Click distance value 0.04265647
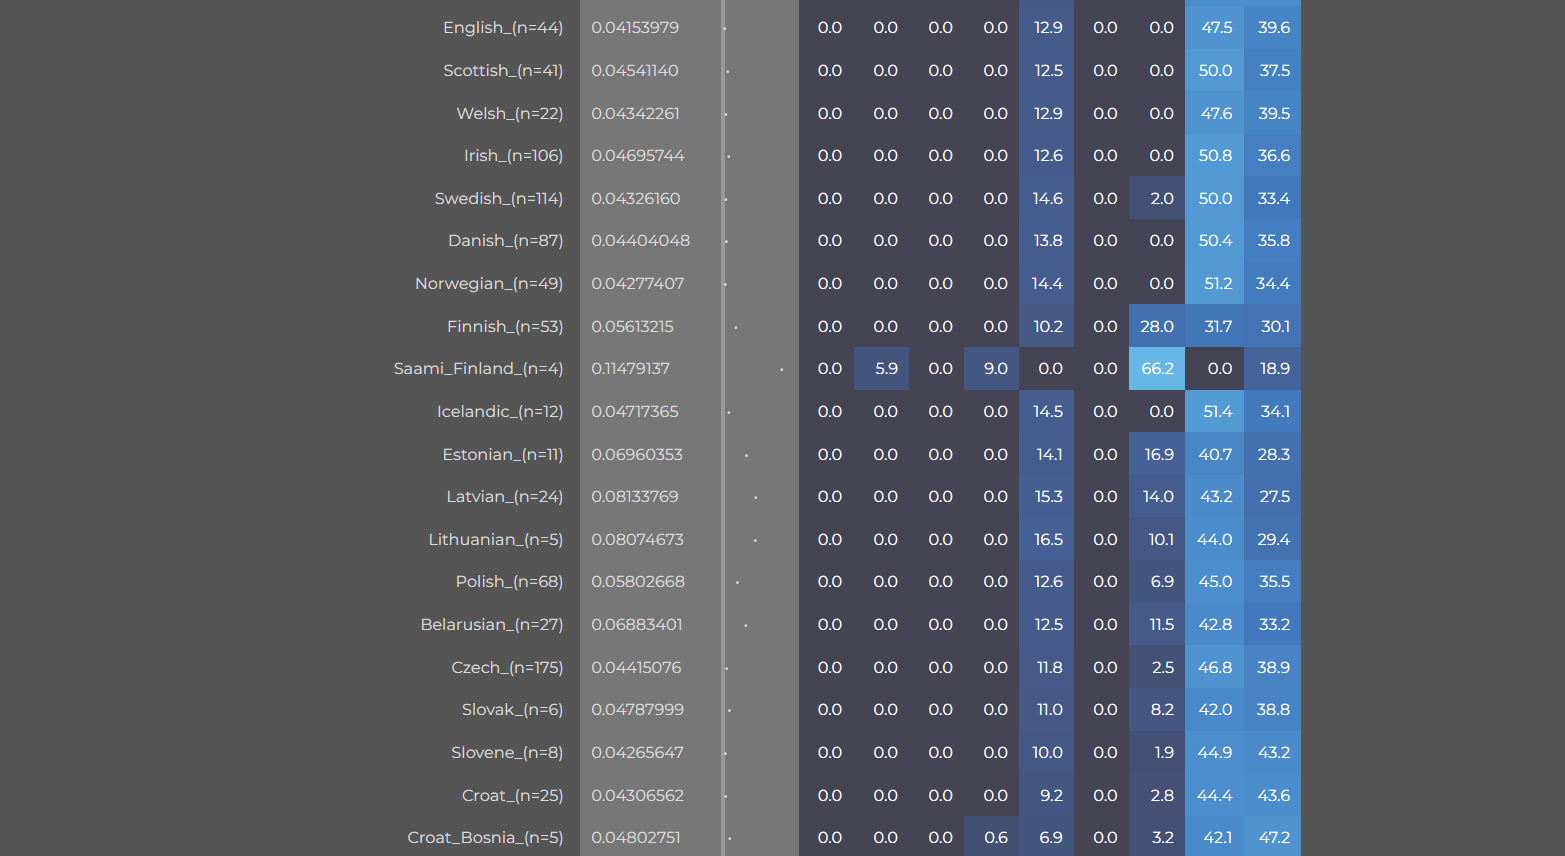Screen dimensions: 1565x856 [638, 753]
